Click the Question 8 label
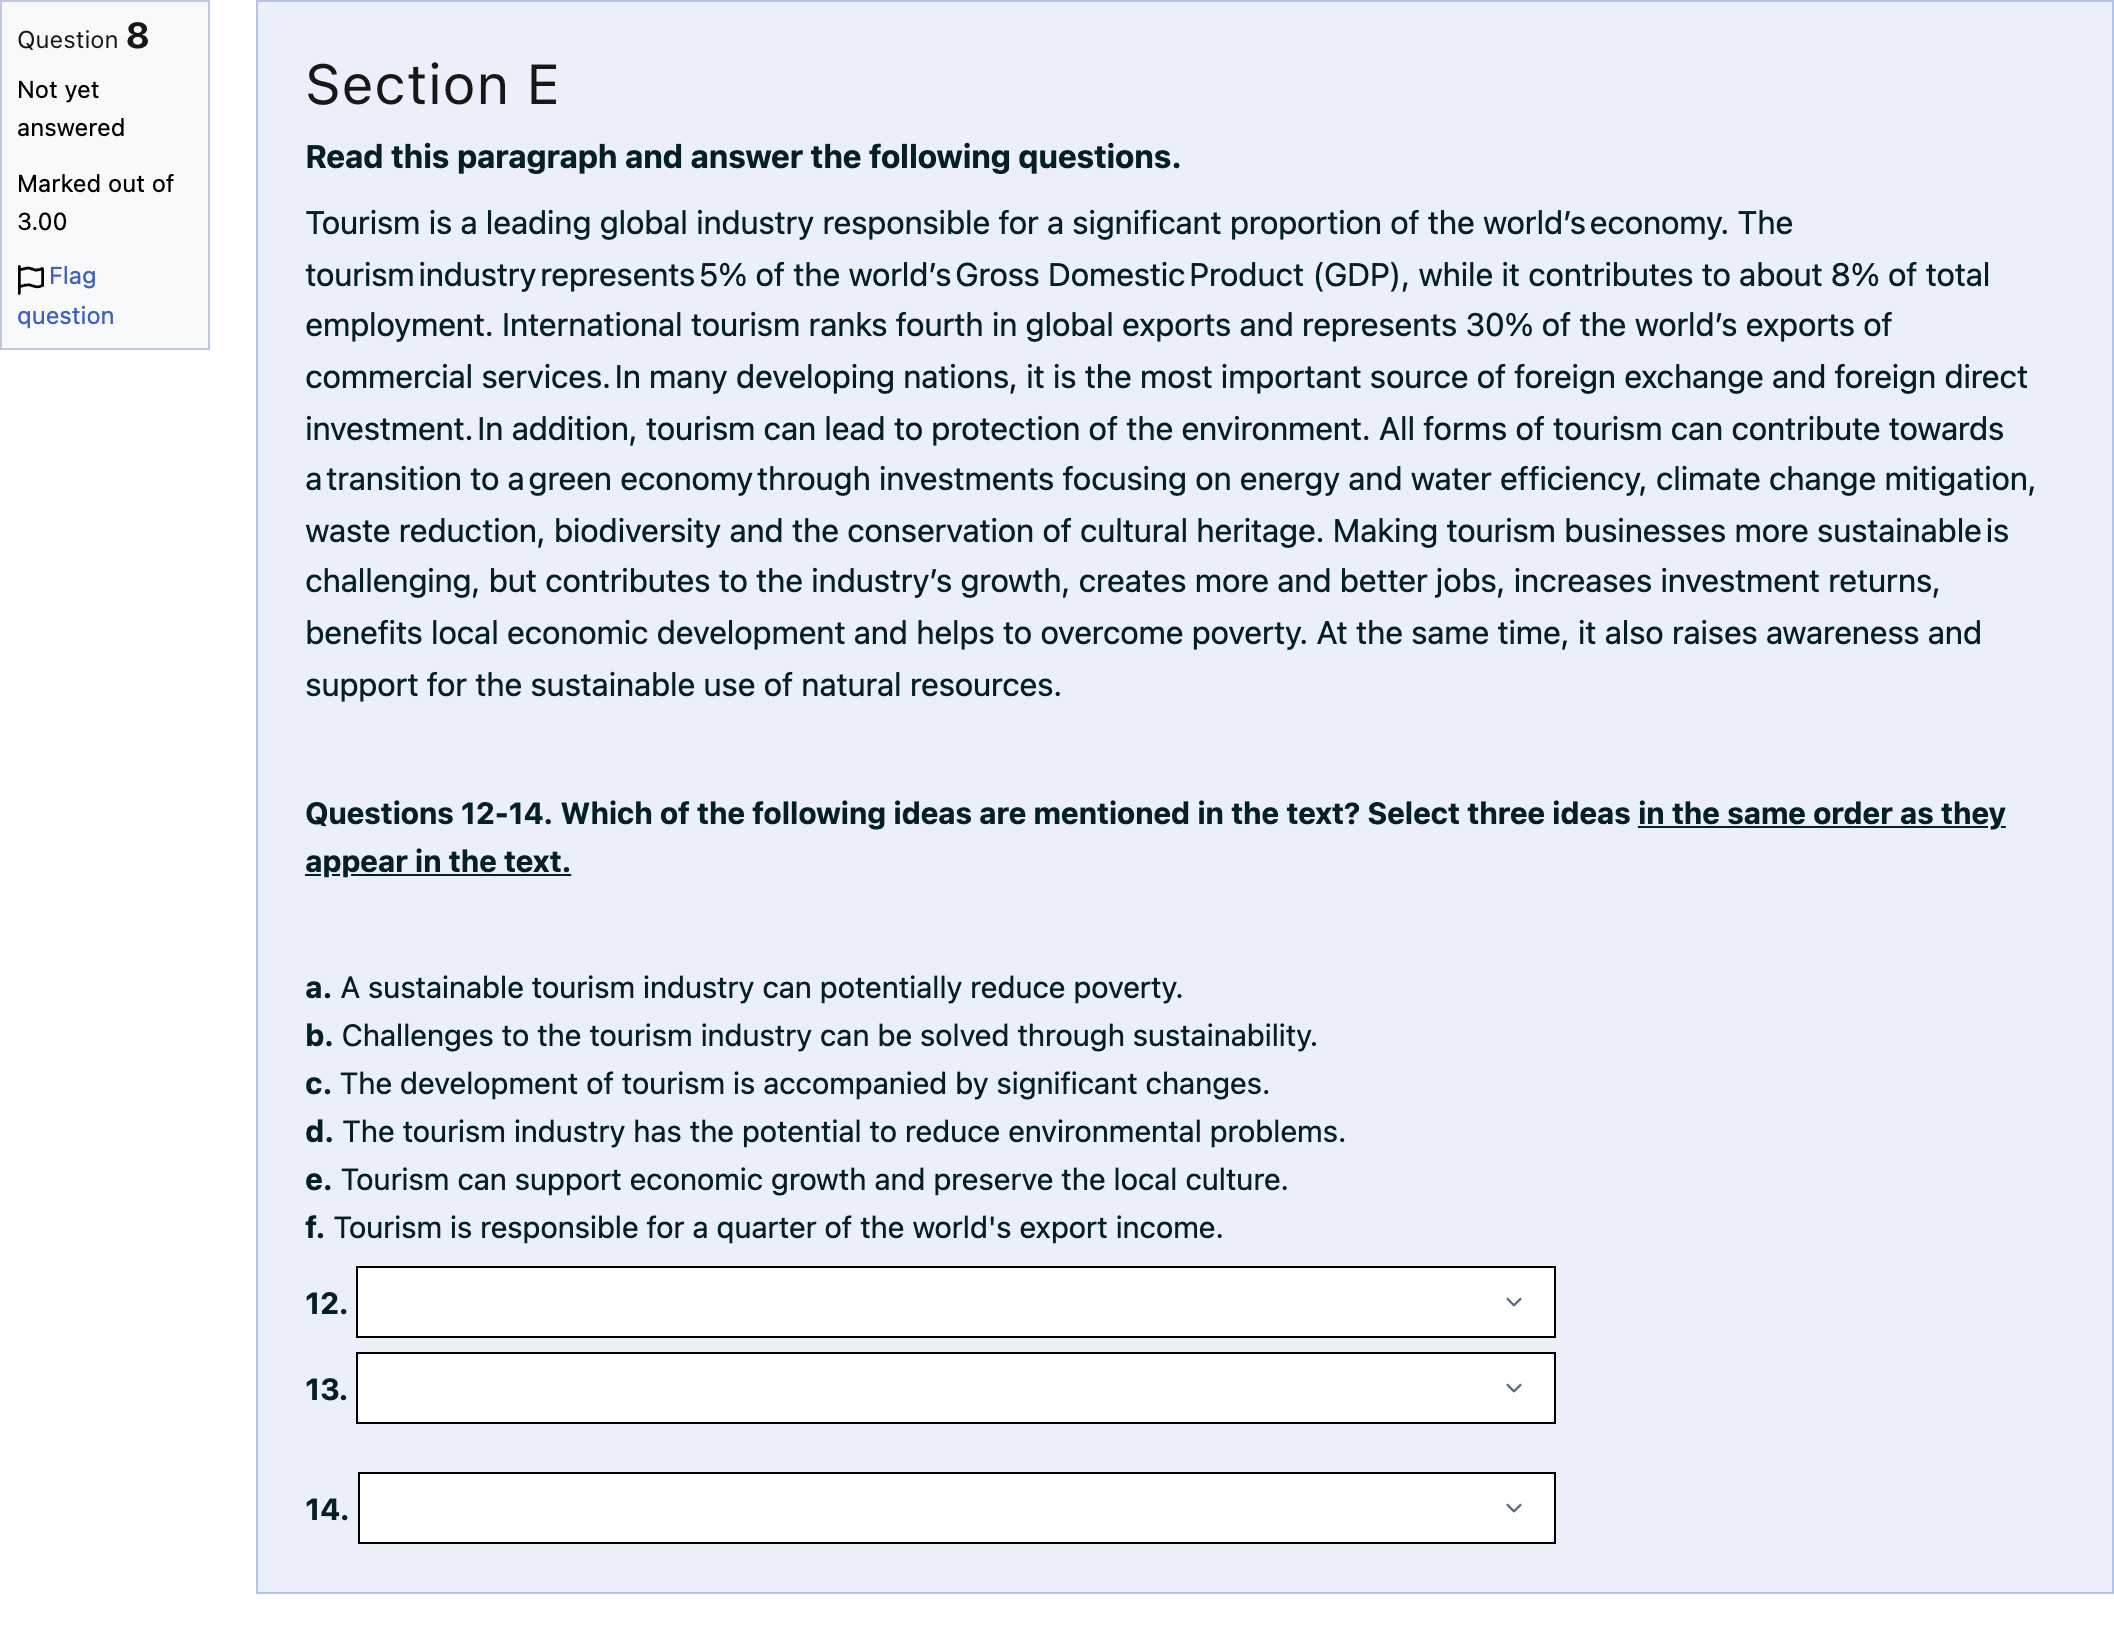Image resolution: width=2114 pixels, height=1626 pixels. coord(83,37)
